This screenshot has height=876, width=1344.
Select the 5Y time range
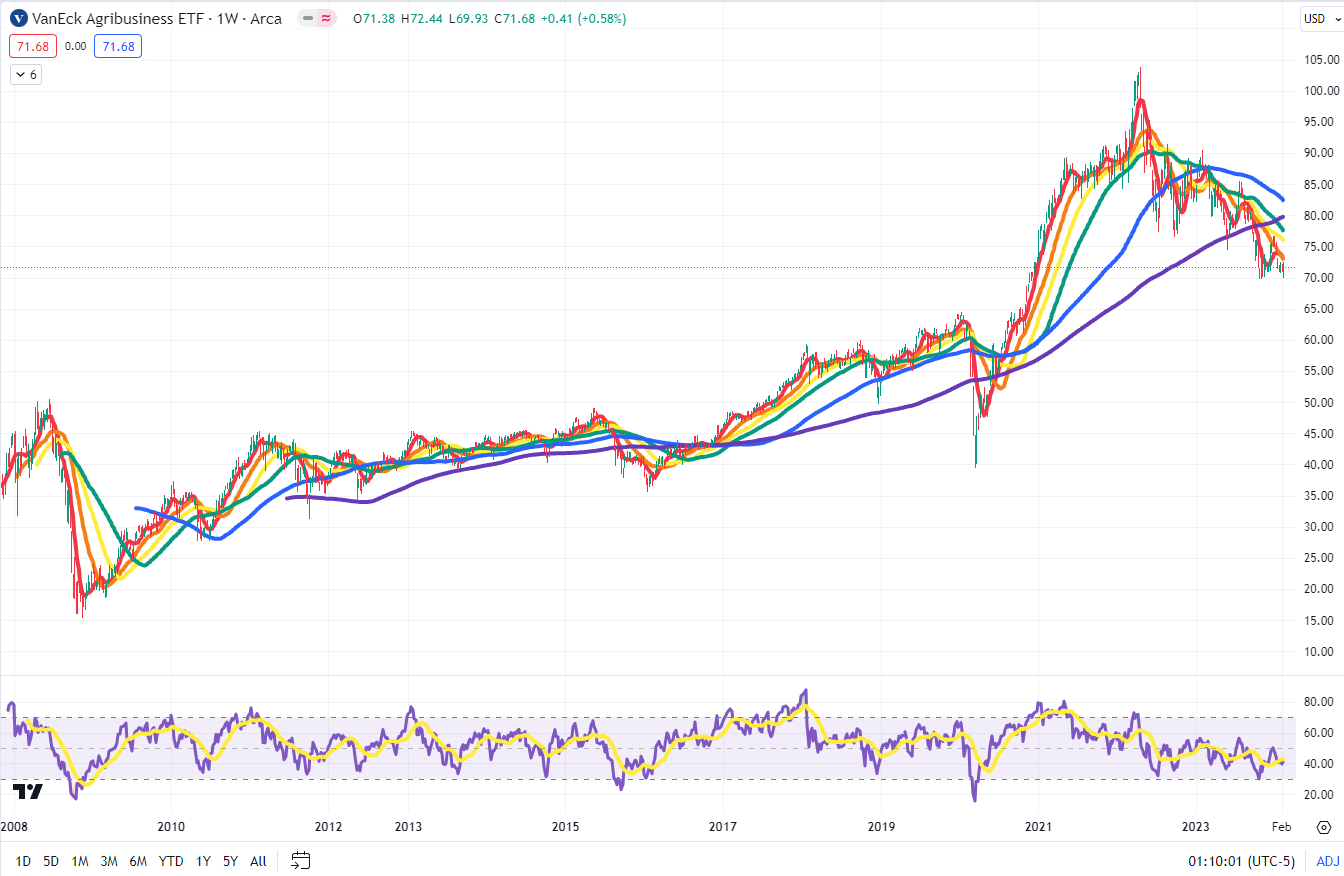pos(231,861)
